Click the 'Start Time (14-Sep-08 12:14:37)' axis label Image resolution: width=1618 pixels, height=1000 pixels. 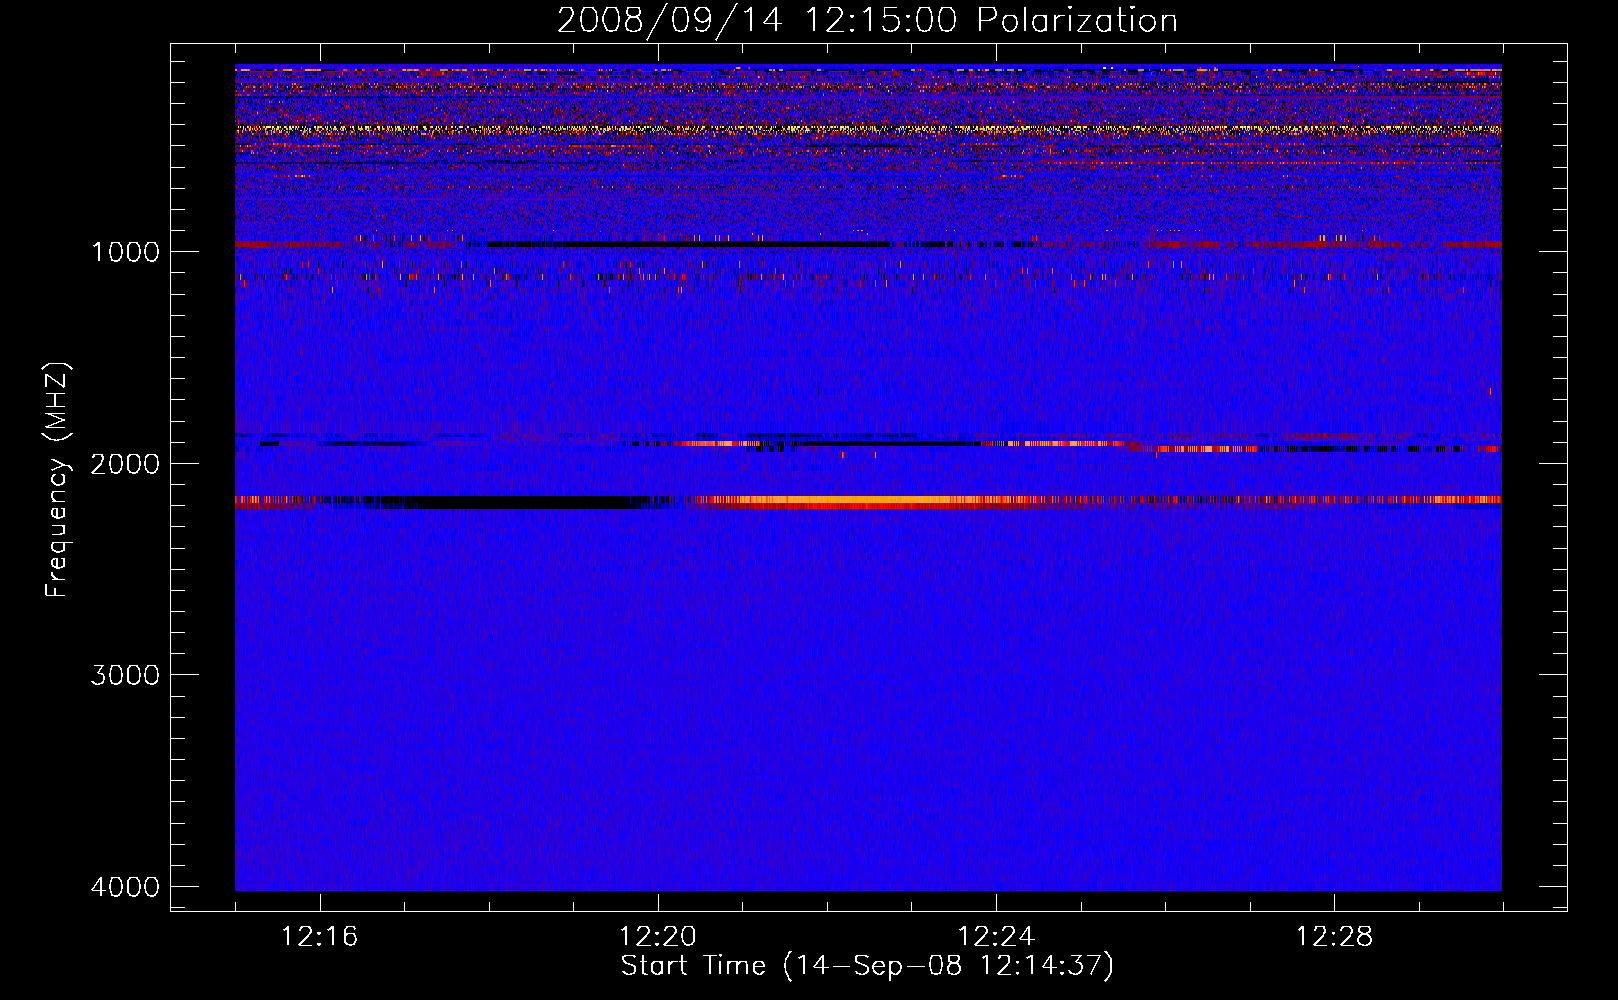tap(867, 966)
